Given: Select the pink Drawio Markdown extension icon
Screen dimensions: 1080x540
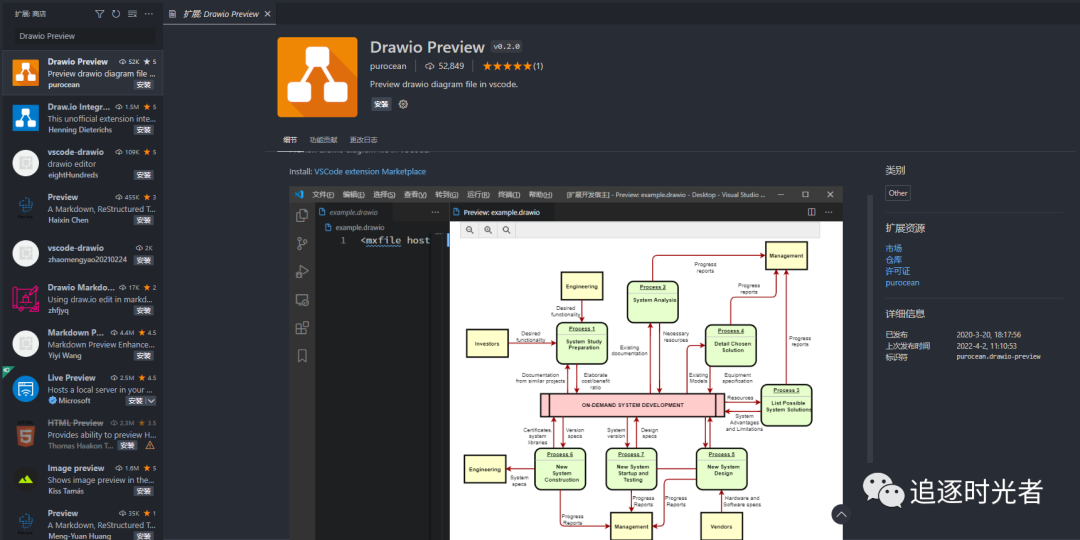Looking at the screenshot, I should (x=25, y=299).
